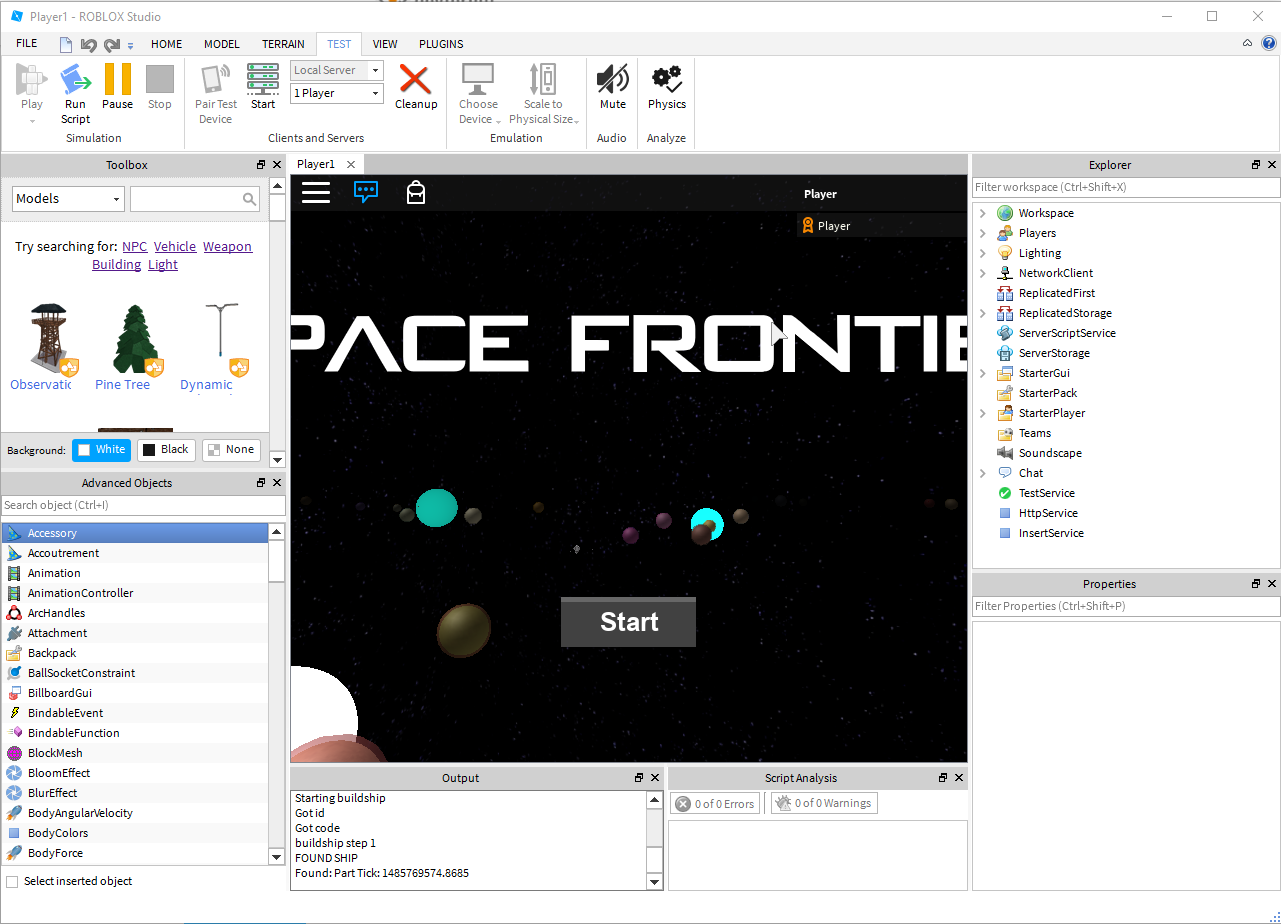Screen dimensions: 1281x924
Task: Switch to the TERRAIN ribbon tab
Action: pyautogui.click(x=284, y=44)
